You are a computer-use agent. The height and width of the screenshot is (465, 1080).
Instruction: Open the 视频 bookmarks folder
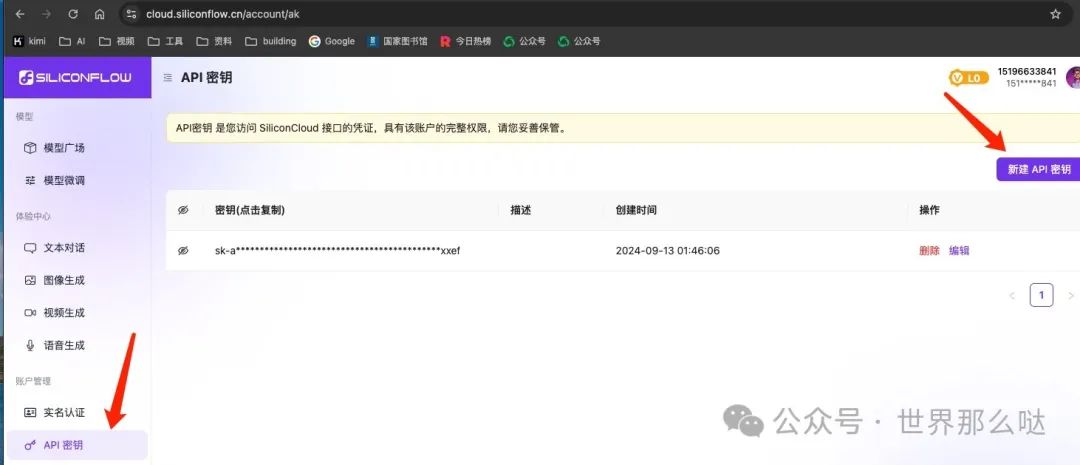pyautogui.click(x=116, y=41)
